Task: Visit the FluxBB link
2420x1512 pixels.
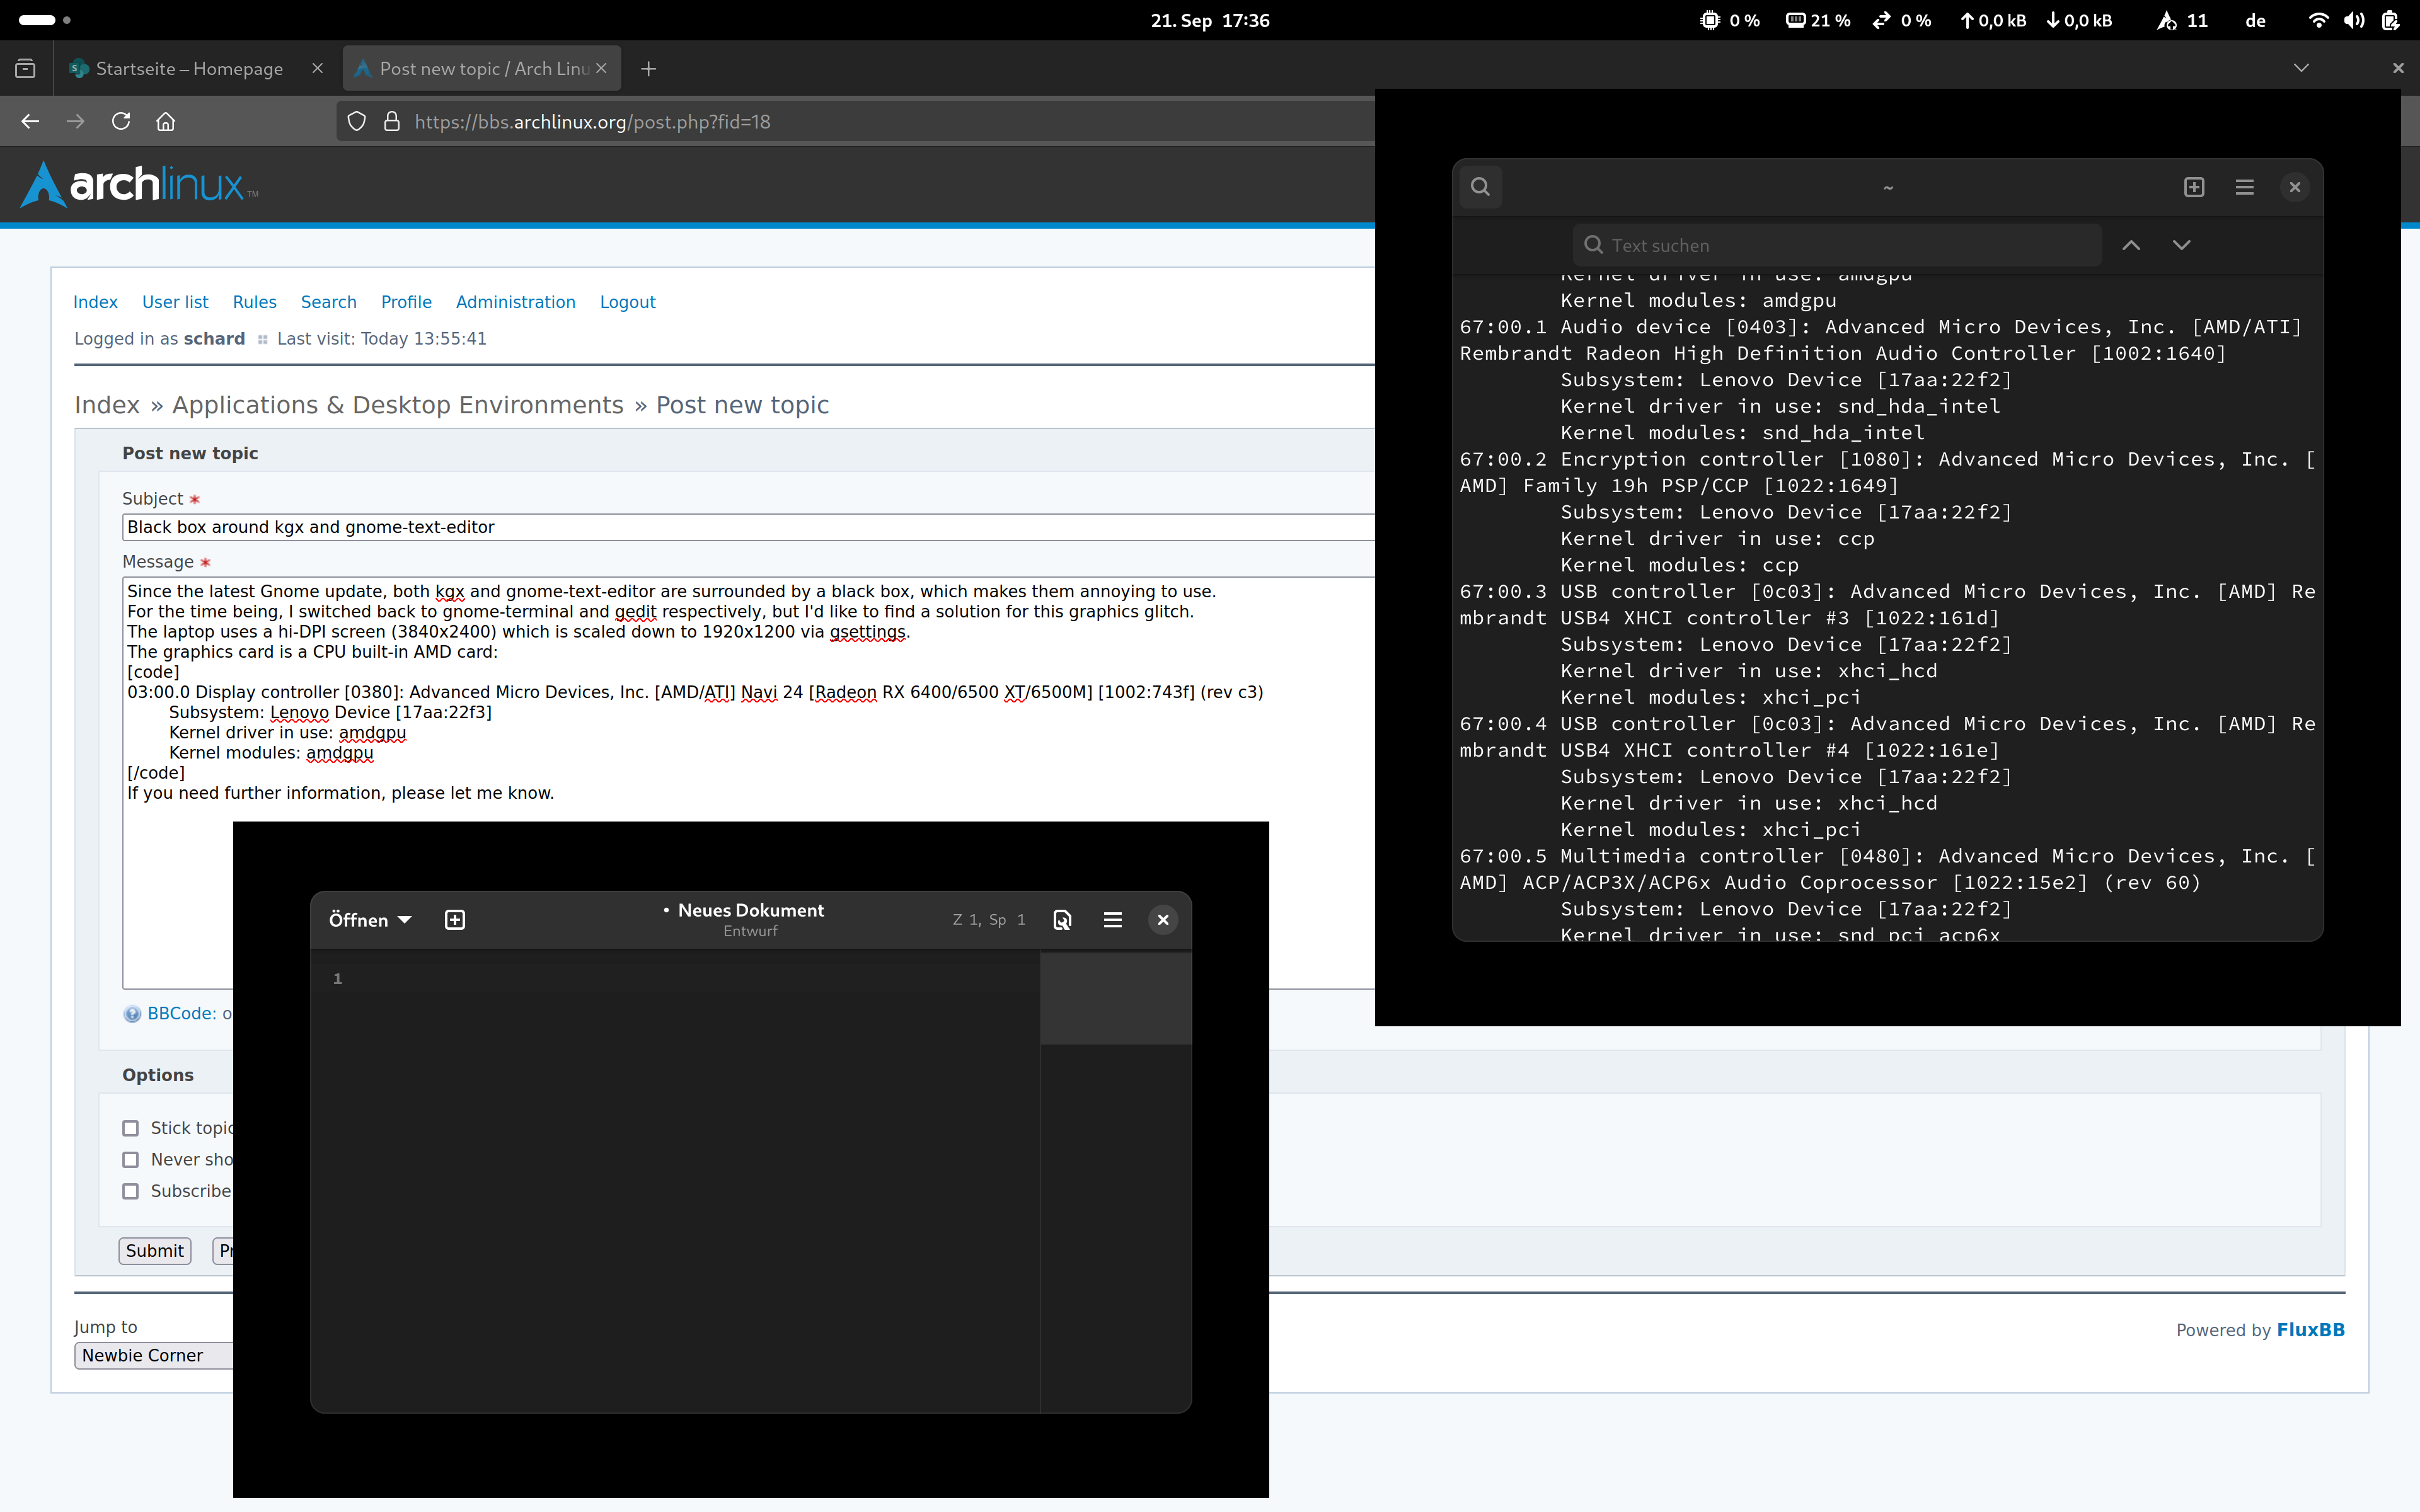Action: [2310, 1330]
